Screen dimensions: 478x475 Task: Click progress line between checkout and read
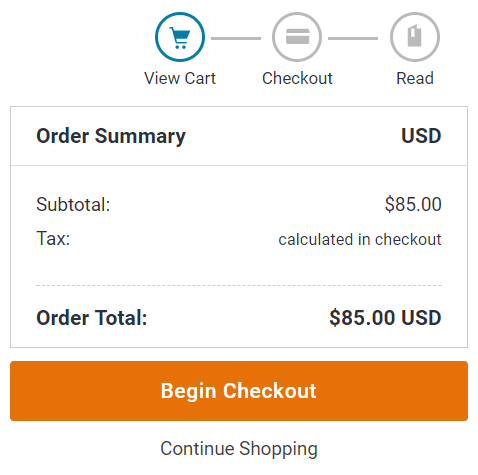(x=353, y=38)
